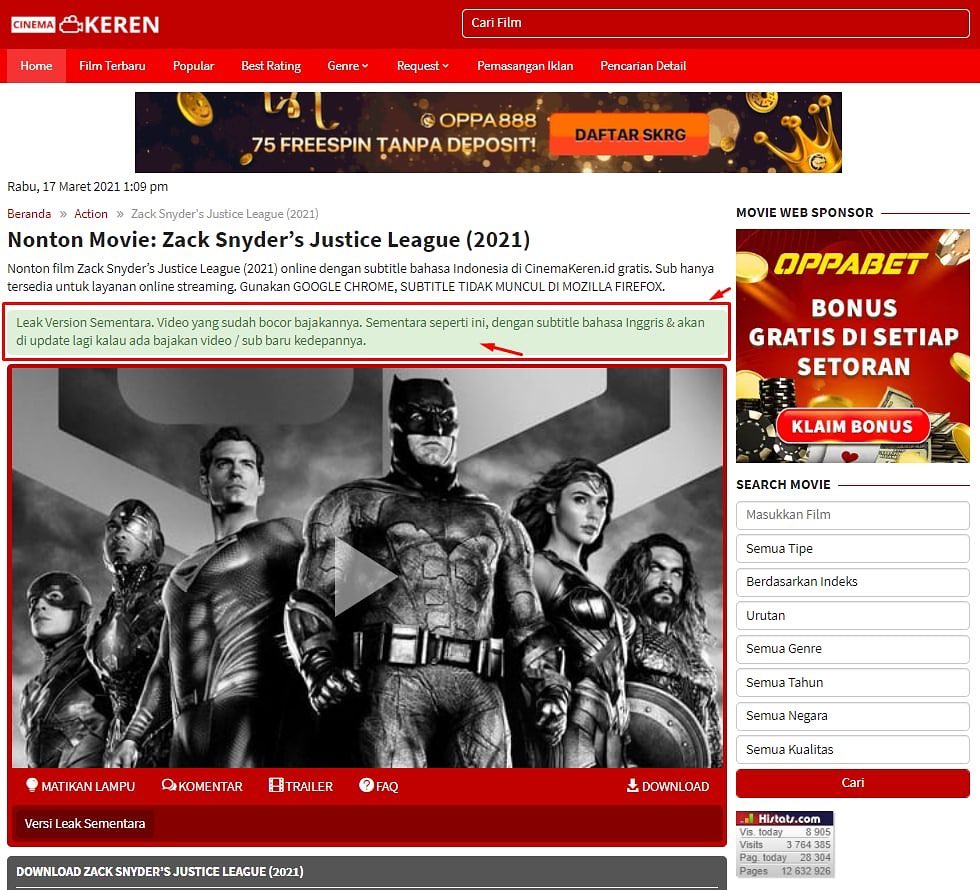Image resolution: width=980 pixels, height=890 pixels.
Task: Expand the Genre dropdown menu
Action: click(x=348, y=66)
